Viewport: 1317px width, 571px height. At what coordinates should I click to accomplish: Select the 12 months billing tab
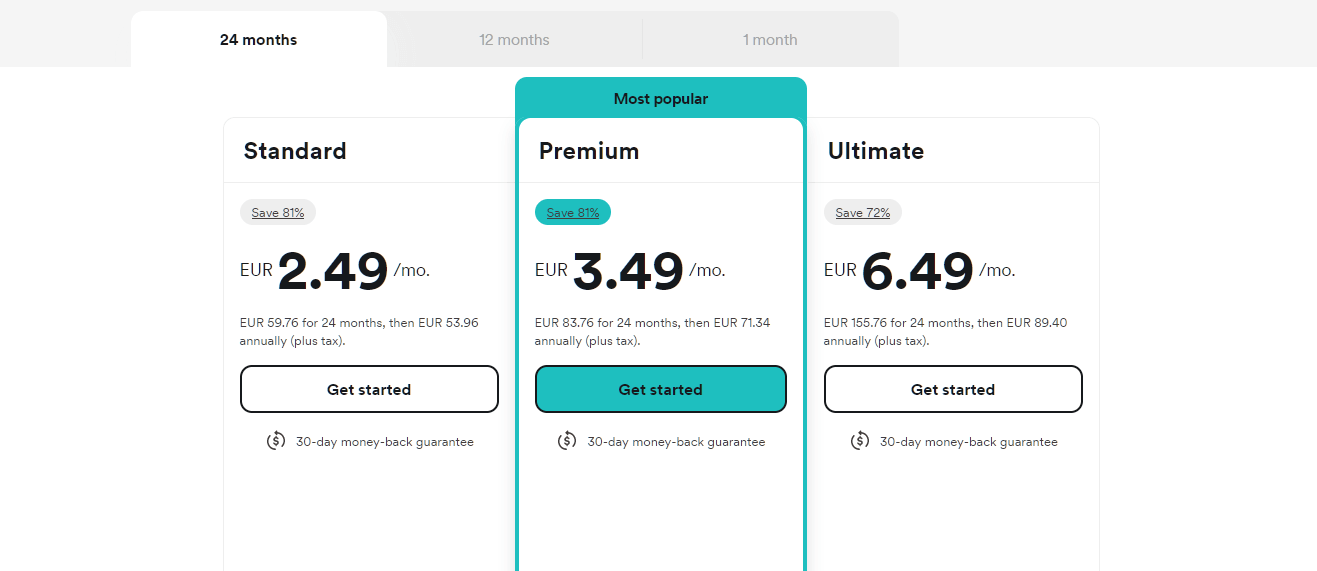tap(514, 40)
